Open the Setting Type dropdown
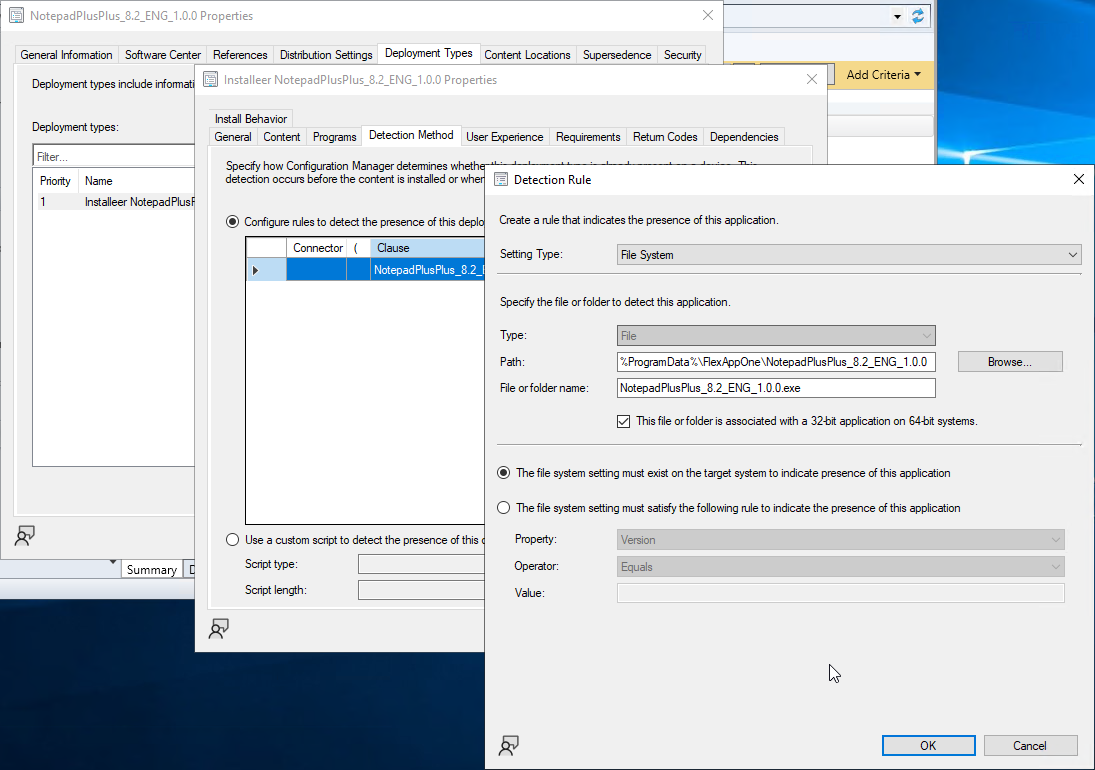Image resolution: width=1095 pixels, height=770 pixels. click(849, 255)
